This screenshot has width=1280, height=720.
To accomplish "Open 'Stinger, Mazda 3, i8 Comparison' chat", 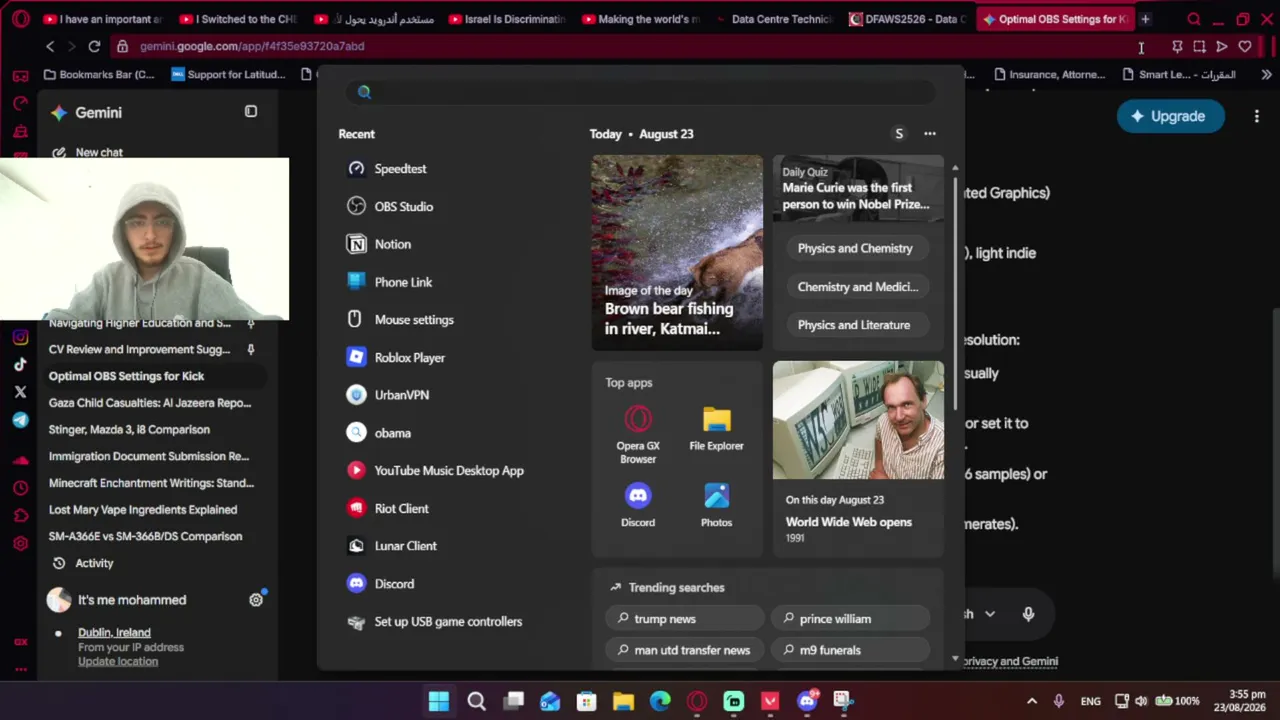I will tap(129, 430).
